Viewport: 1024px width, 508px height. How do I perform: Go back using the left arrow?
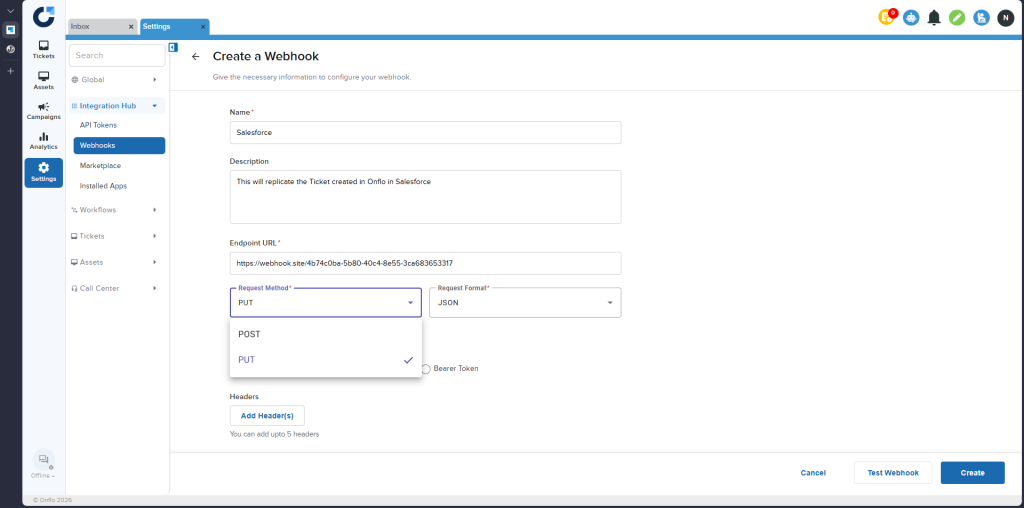point(195,57)
